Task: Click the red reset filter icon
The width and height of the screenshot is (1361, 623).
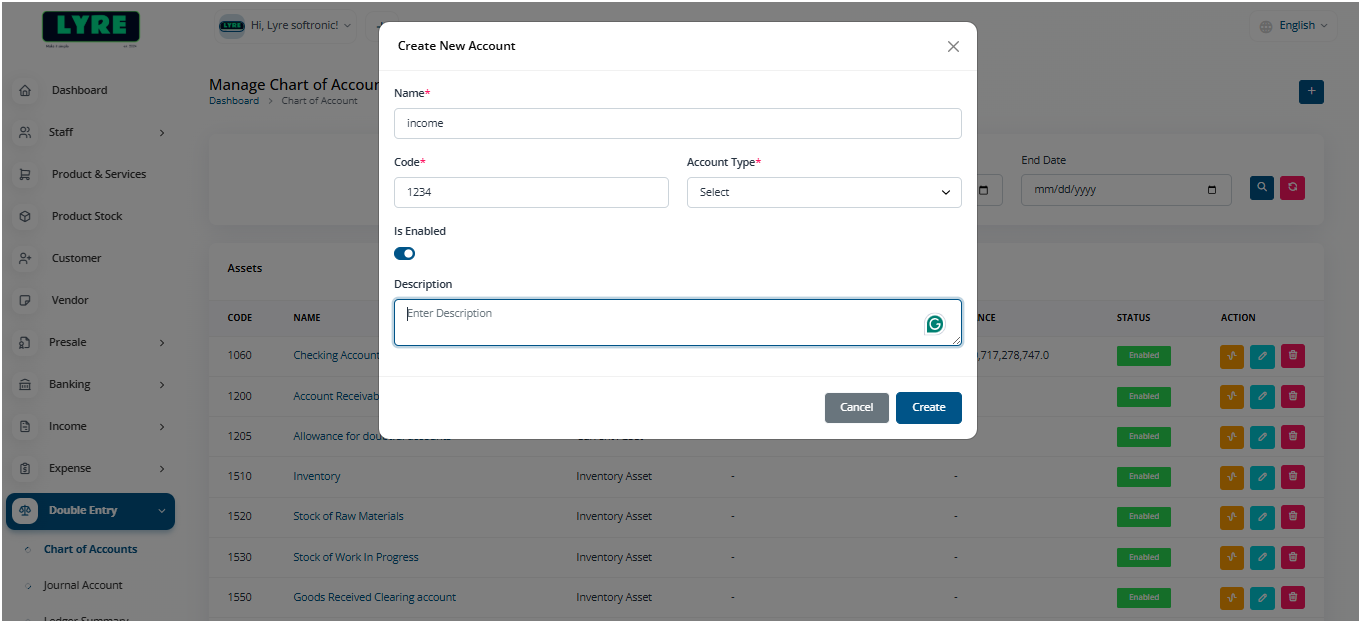Action: pos(1292,187)
